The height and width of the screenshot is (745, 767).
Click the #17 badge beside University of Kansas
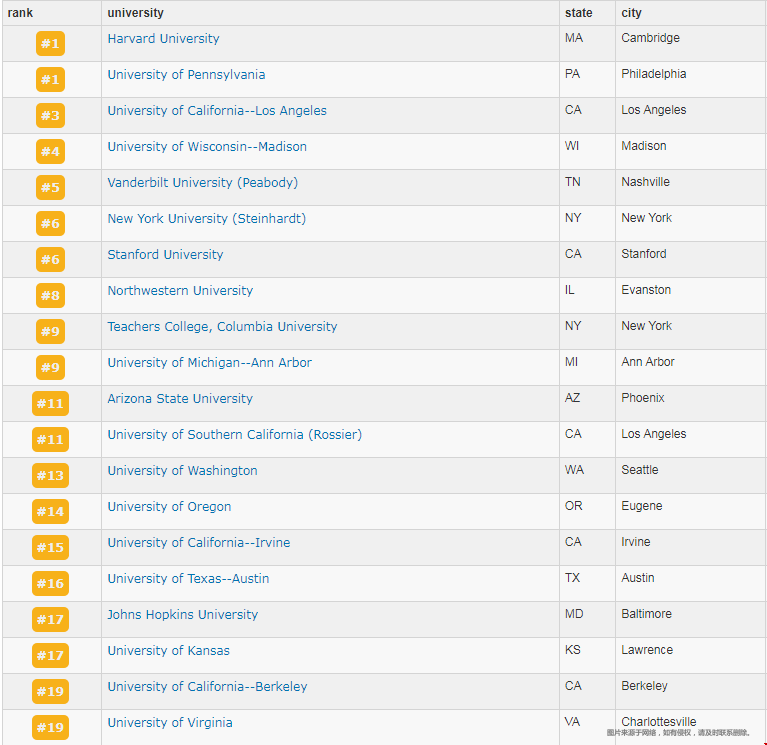pos(50,655)
